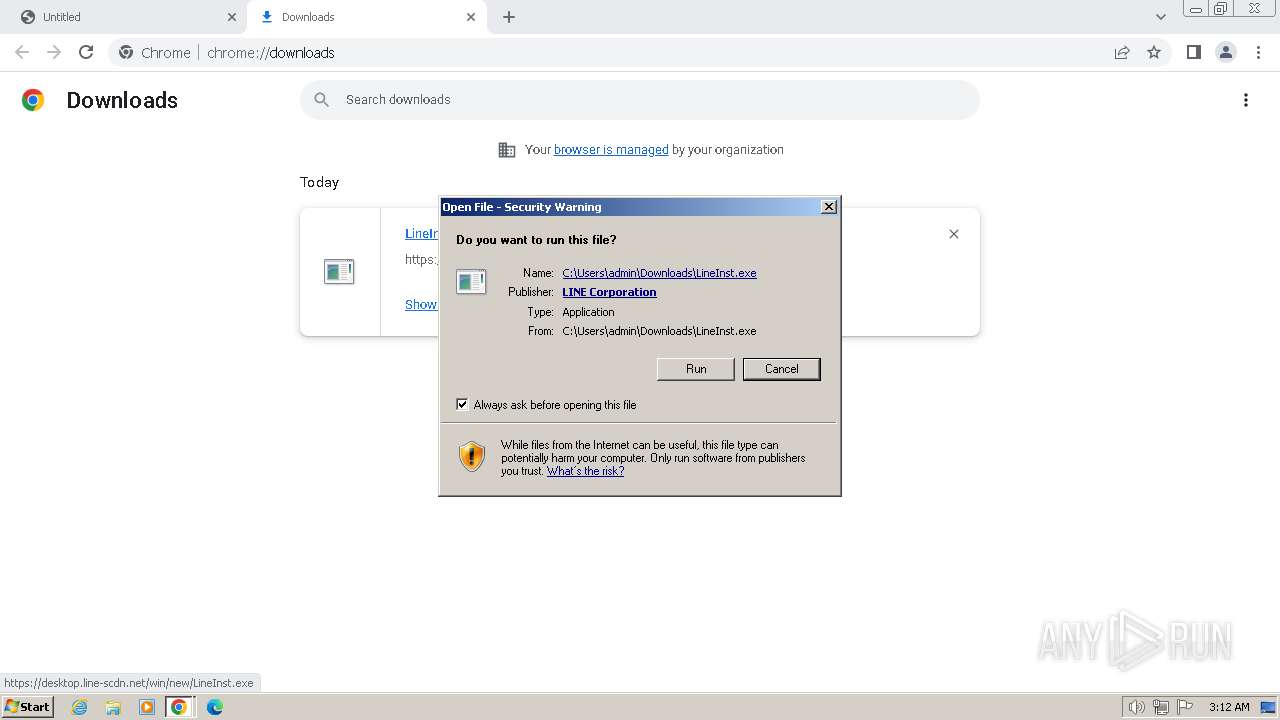The width and height of the screenshot is (1280, 720).
Task: Launch Microsoft Edge from taskbar
Action: coord(215,707)
